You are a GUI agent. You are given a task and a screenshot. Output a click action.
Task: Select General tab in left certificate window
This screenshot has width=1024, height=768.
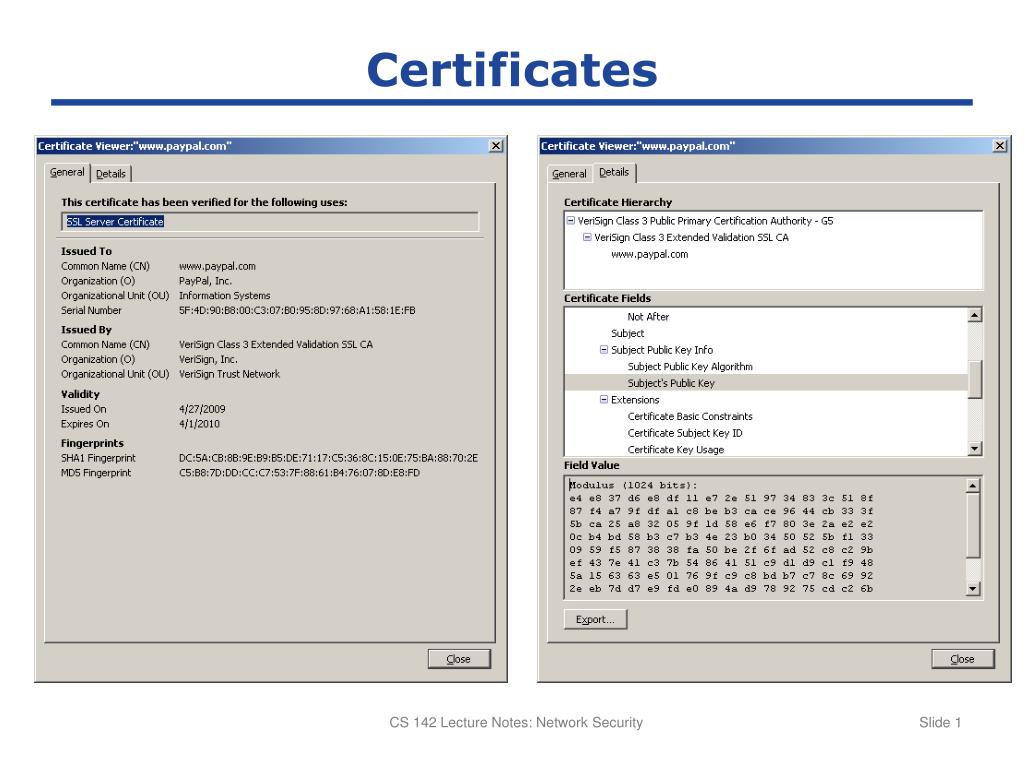67,172
